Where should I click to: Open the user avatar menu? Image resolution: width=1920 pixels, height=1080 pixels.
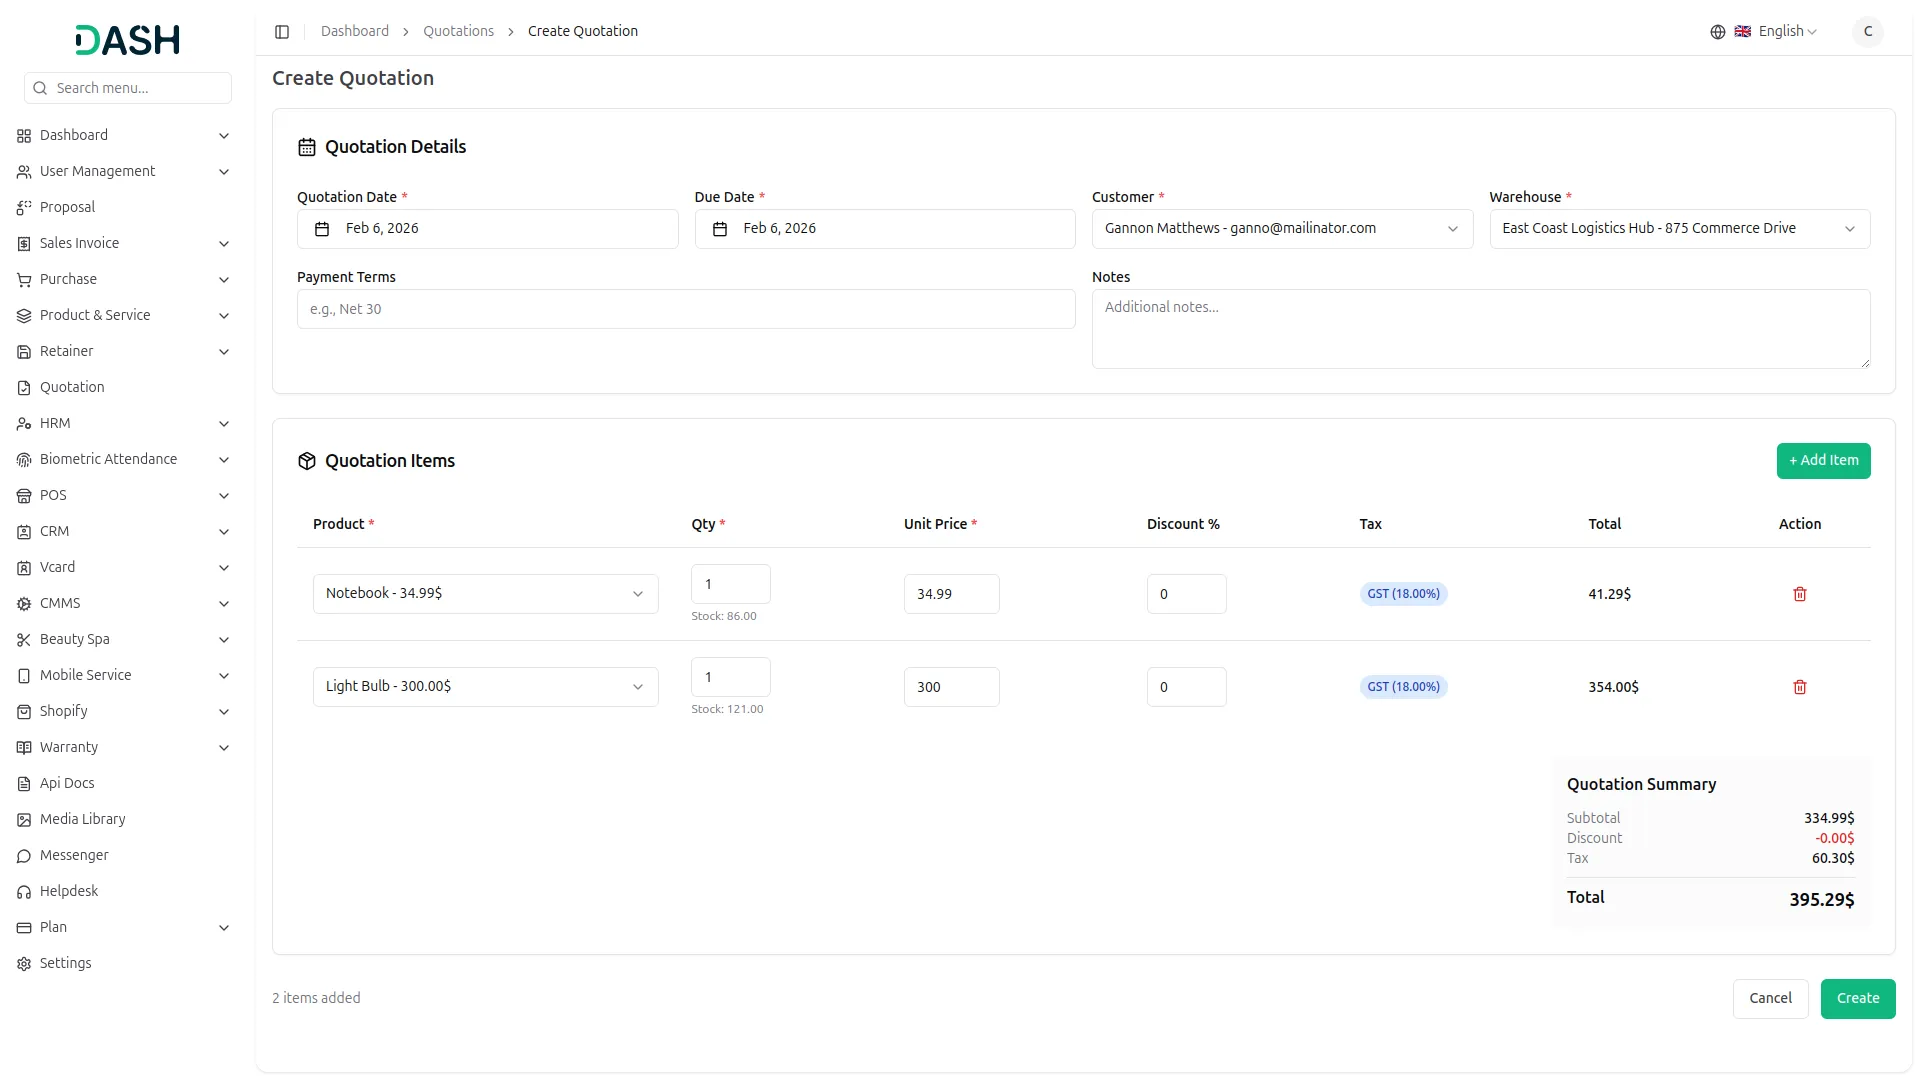(x=1867, y=32)
